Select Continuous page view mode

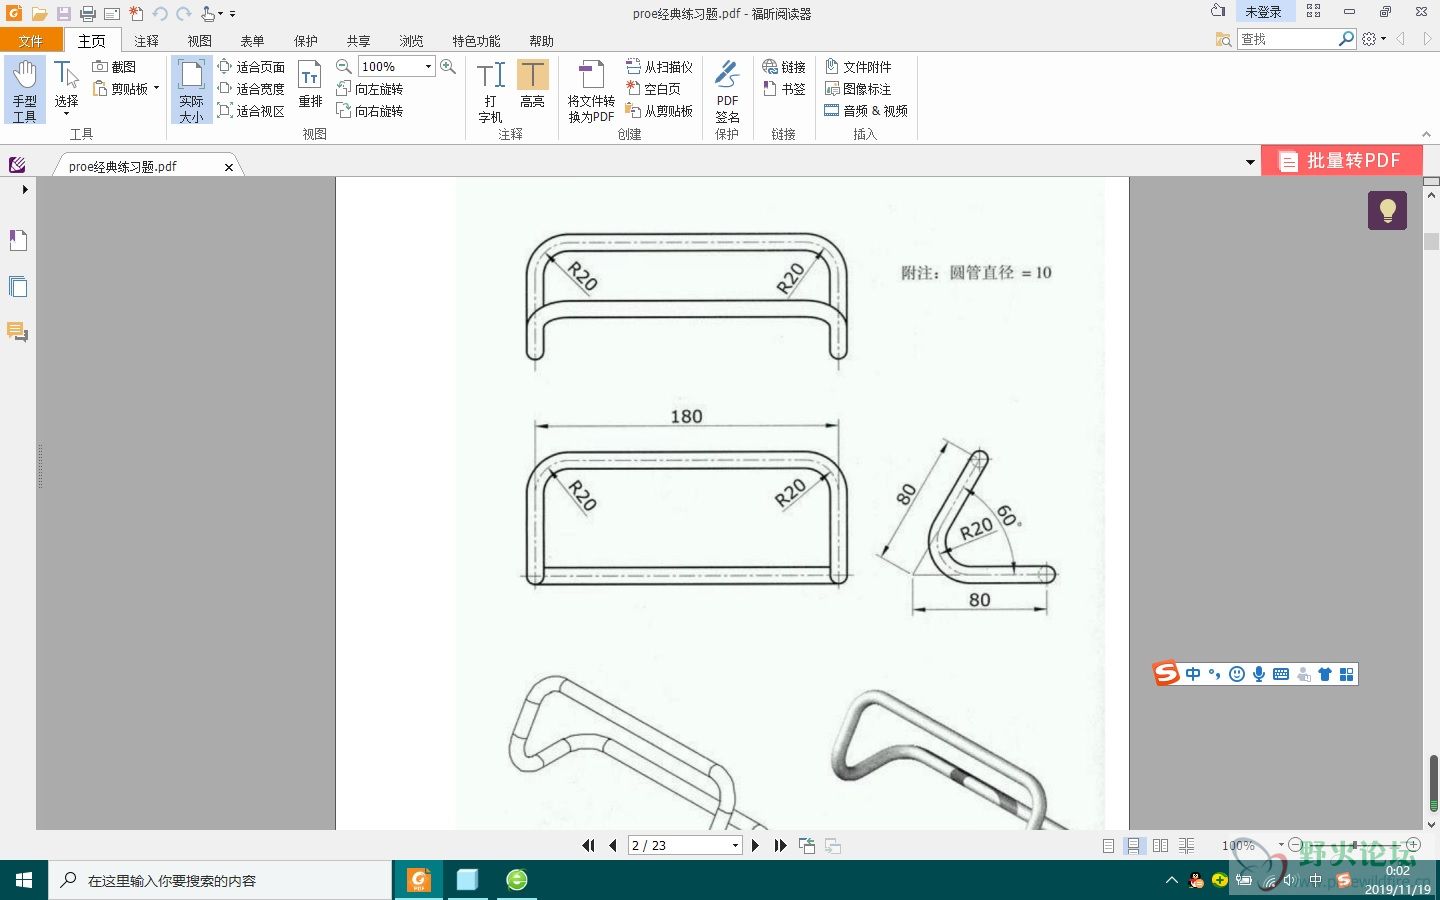tap(1133, 846)
